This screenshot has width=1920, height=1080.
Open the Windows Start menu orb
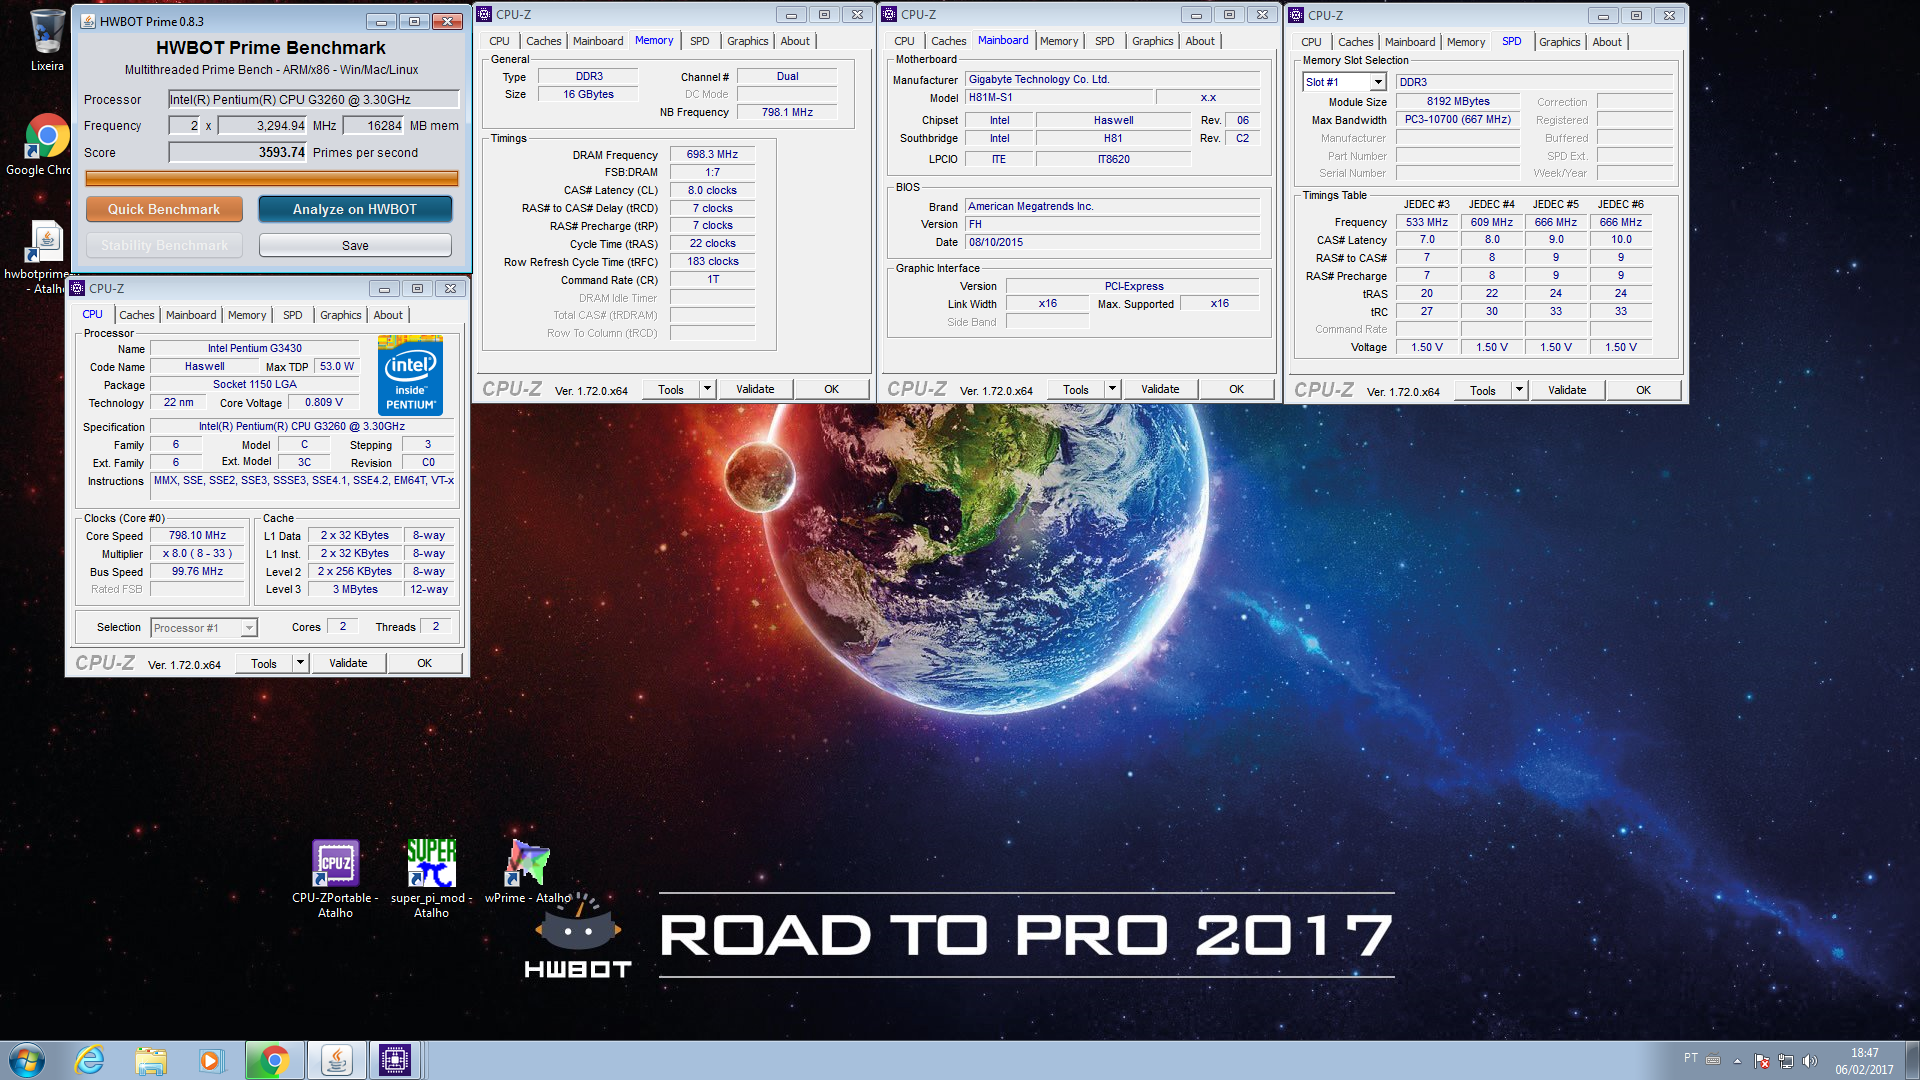27,1060
